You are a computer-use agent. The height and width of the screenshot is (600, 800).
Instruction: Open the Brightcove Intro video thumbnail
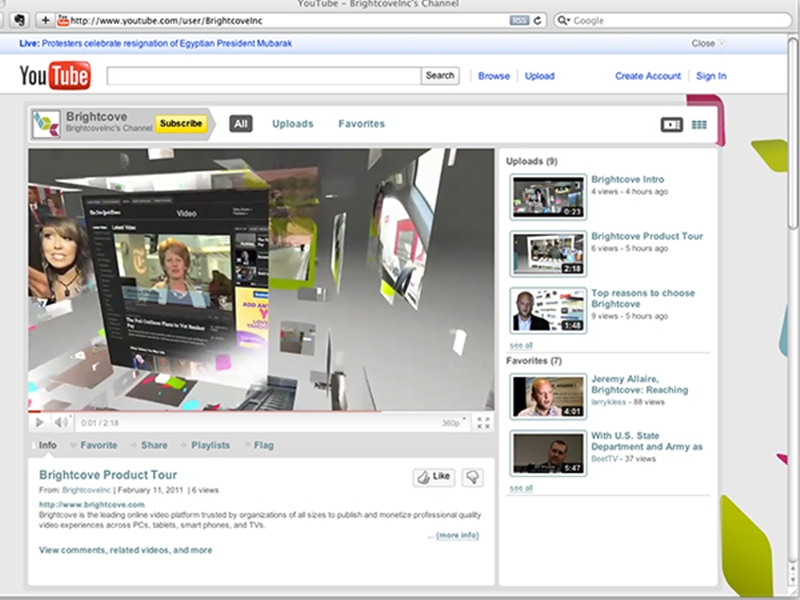(x=548, y=197)
